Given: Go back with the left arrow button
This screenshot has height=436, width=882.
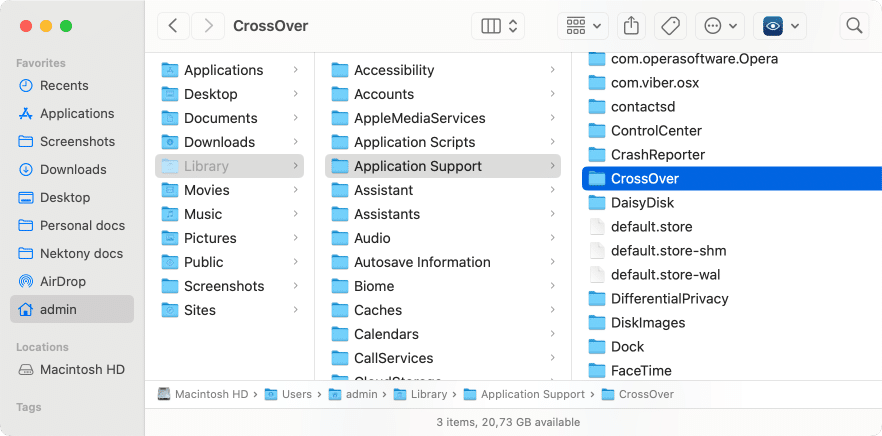Looking at the screenshot, I should tap(173, 26).
